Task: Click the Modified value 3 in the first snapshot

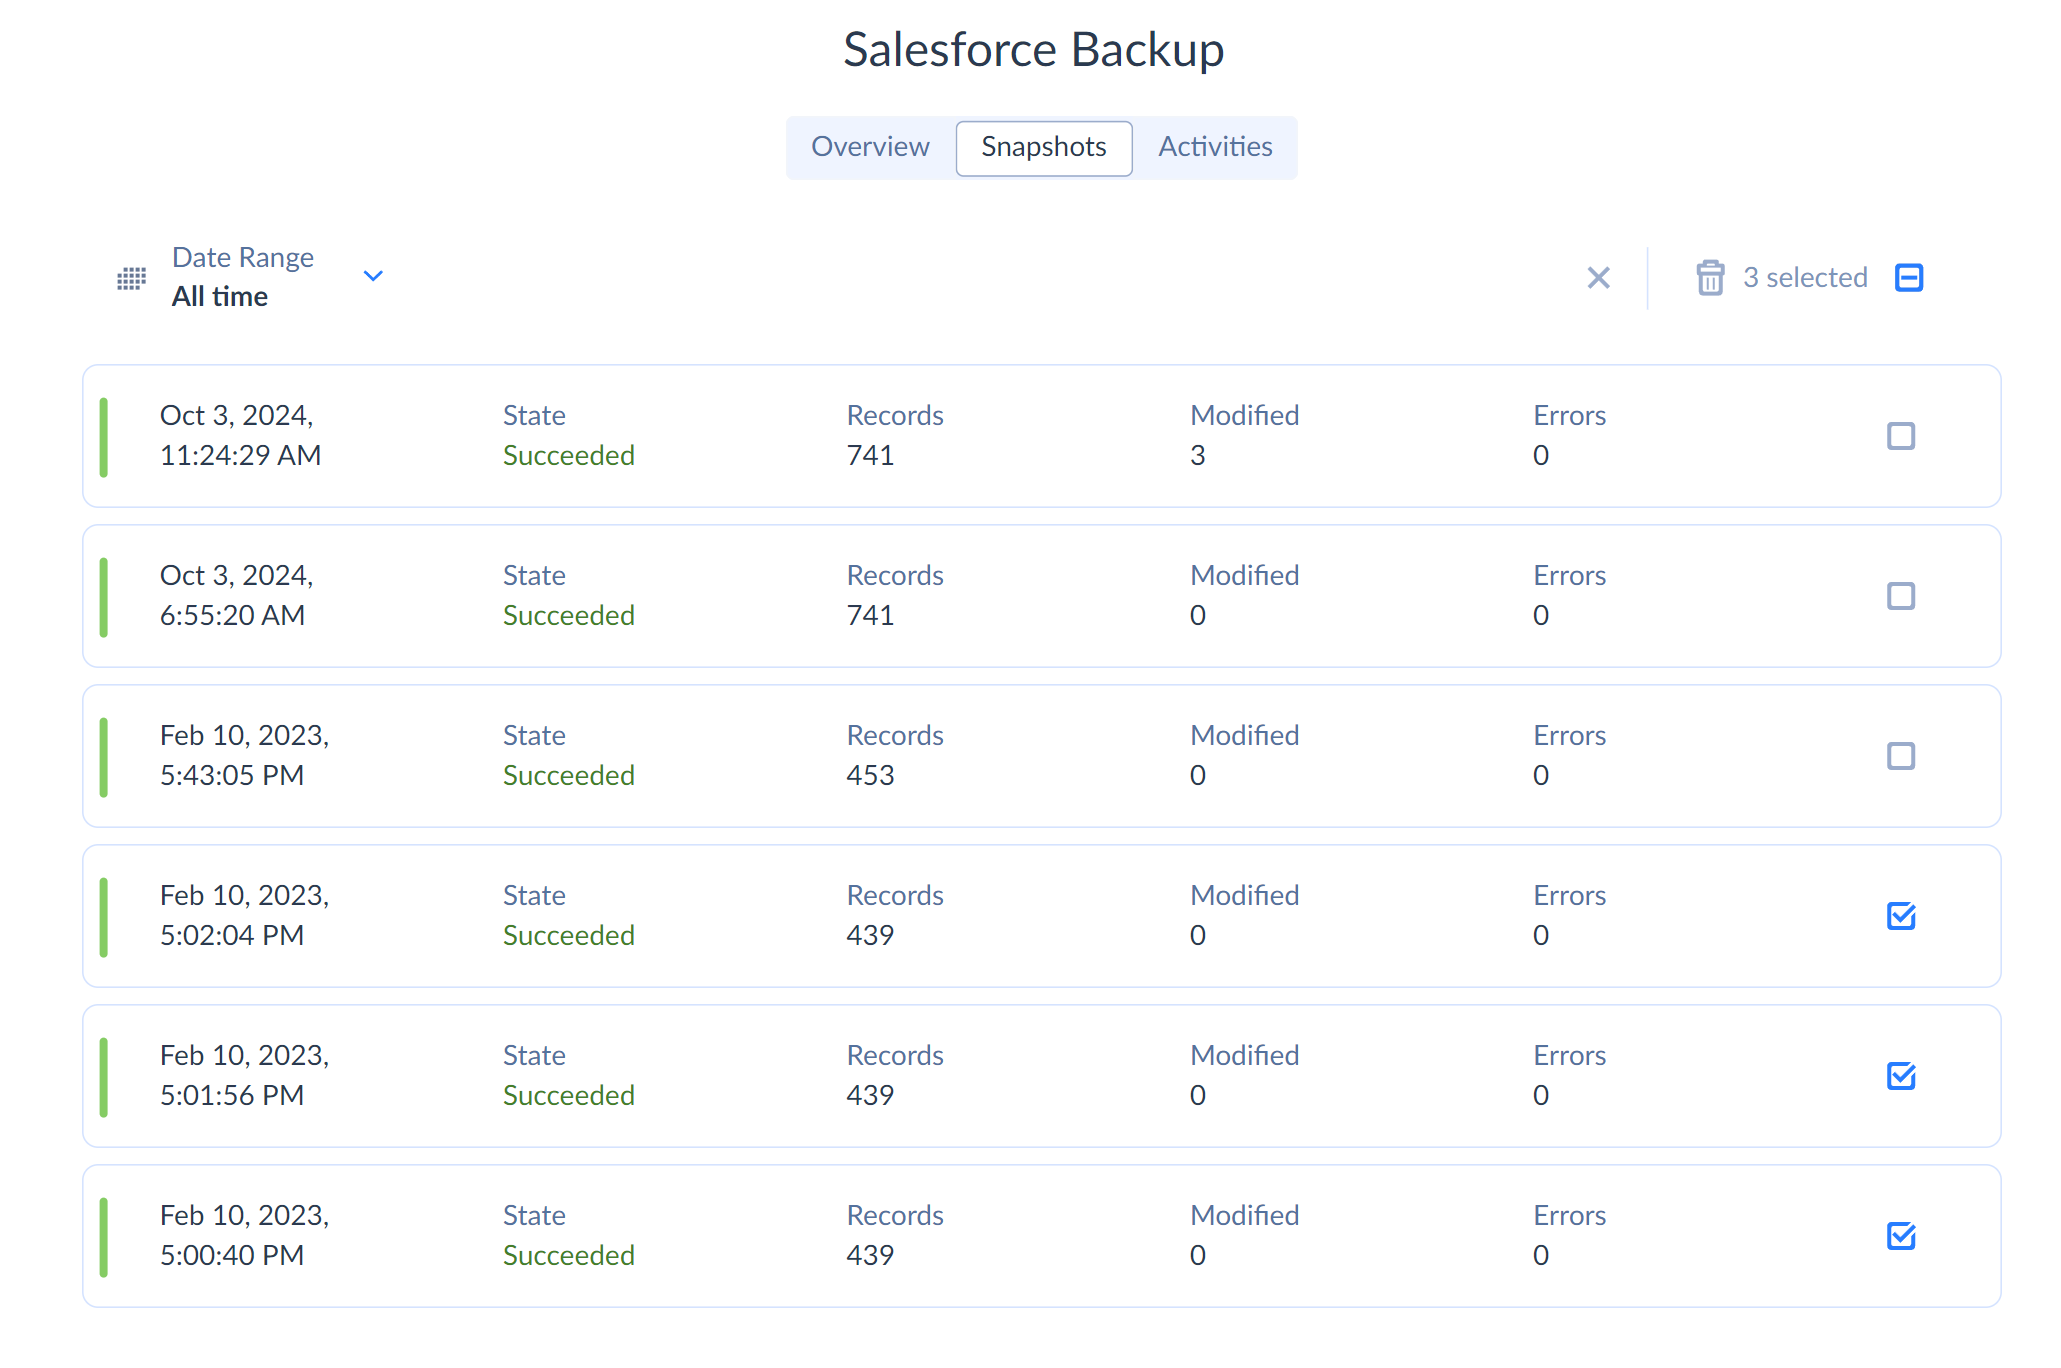Action: coord(1197,455)
